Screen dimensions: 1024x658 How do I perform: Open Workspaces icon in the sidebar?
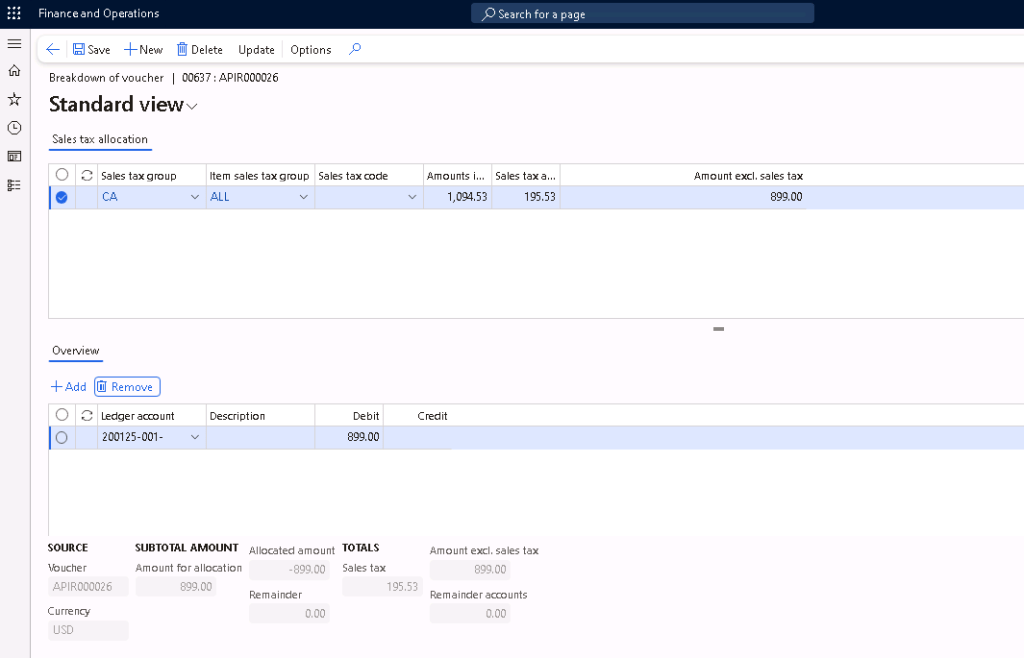coord(14,156)
